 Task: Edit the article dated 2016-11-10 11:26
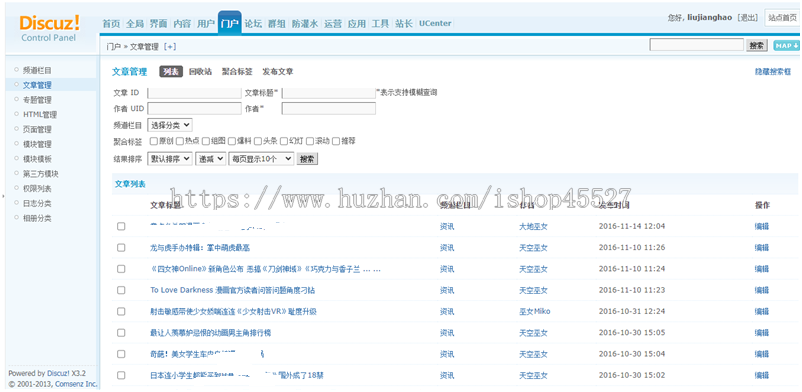pyautogui.click(x=762, y=248)
